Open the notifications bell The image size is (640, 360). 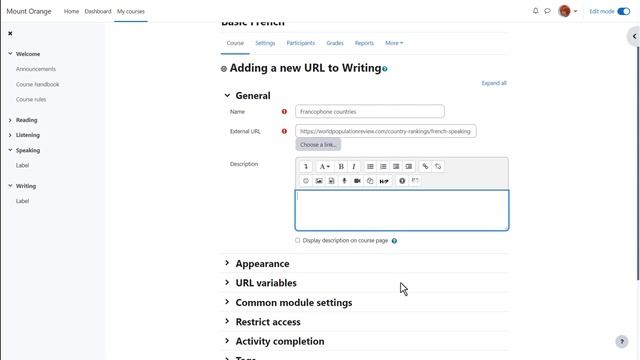[x=536, y=11]
